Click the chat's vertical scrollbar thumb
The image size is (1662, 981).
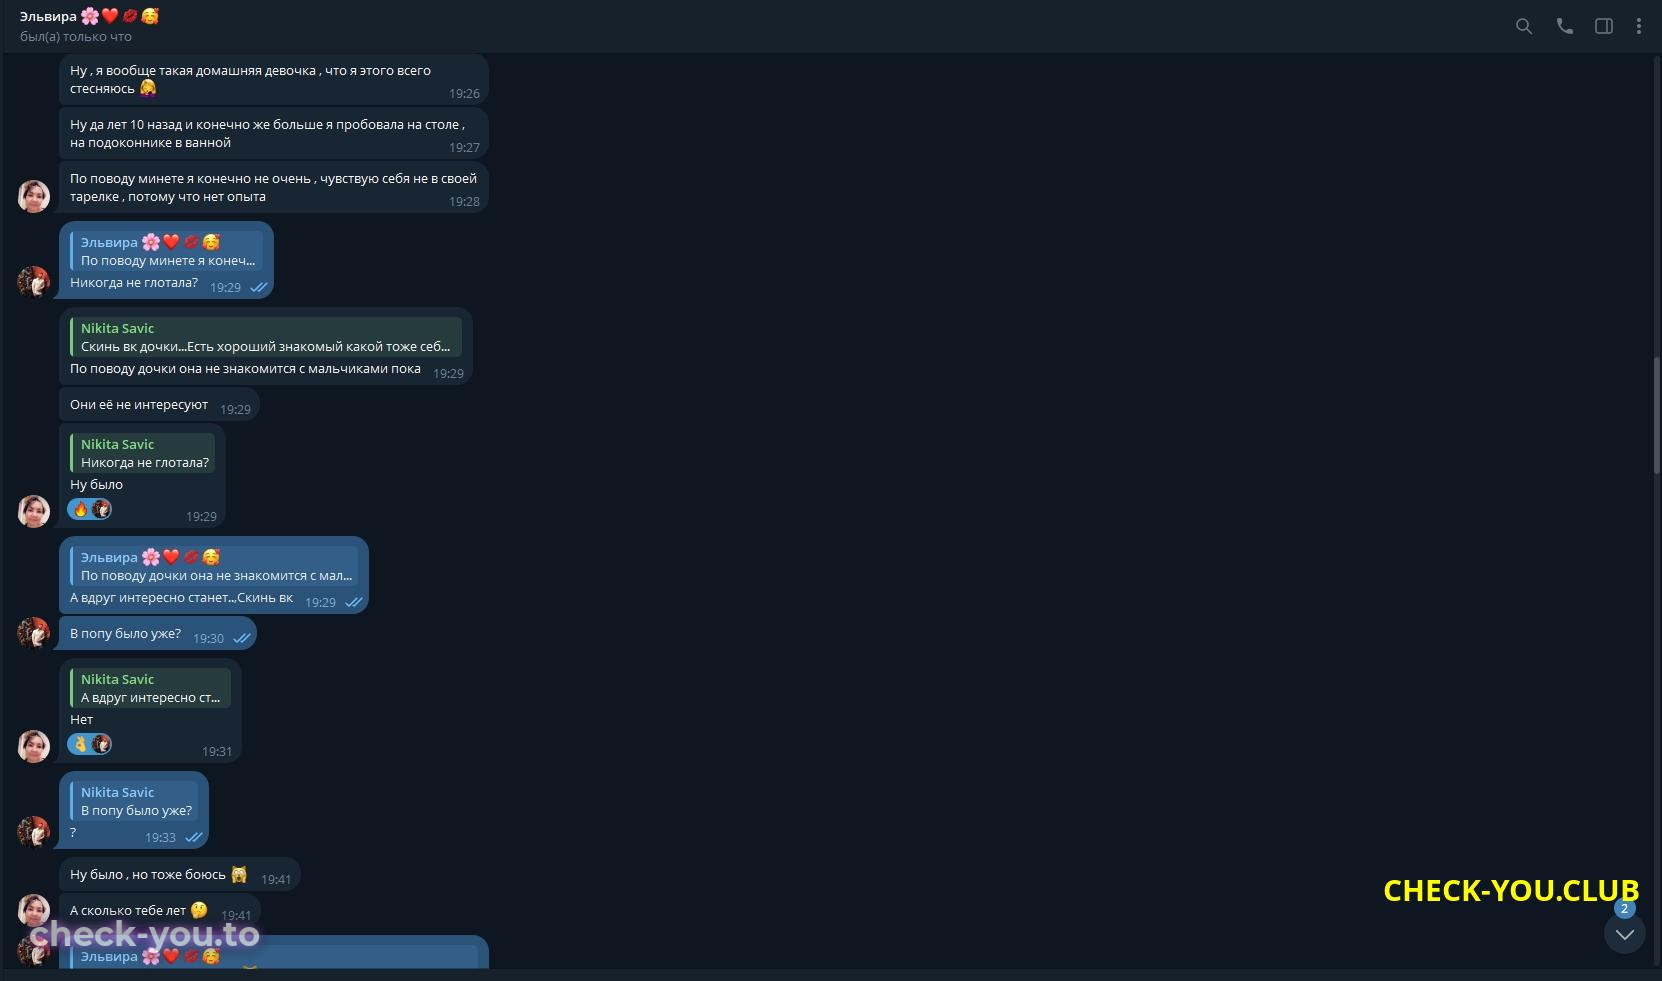[1656, 417]
